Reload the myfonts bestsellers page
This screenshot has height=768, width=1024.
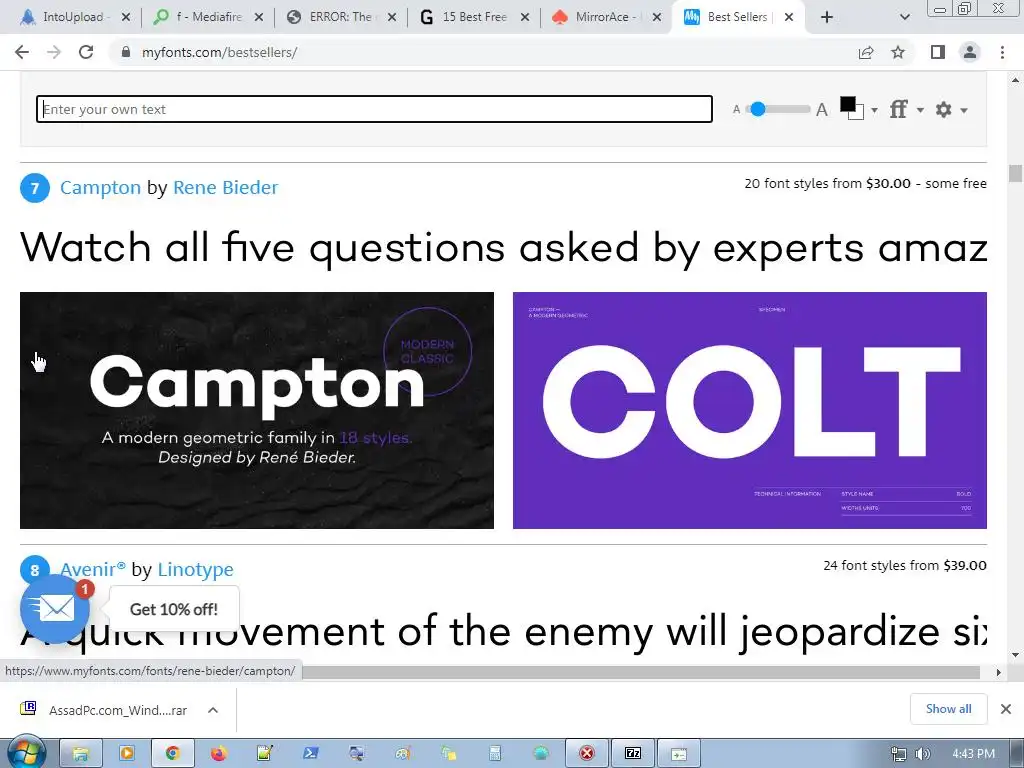pos(86,52)
